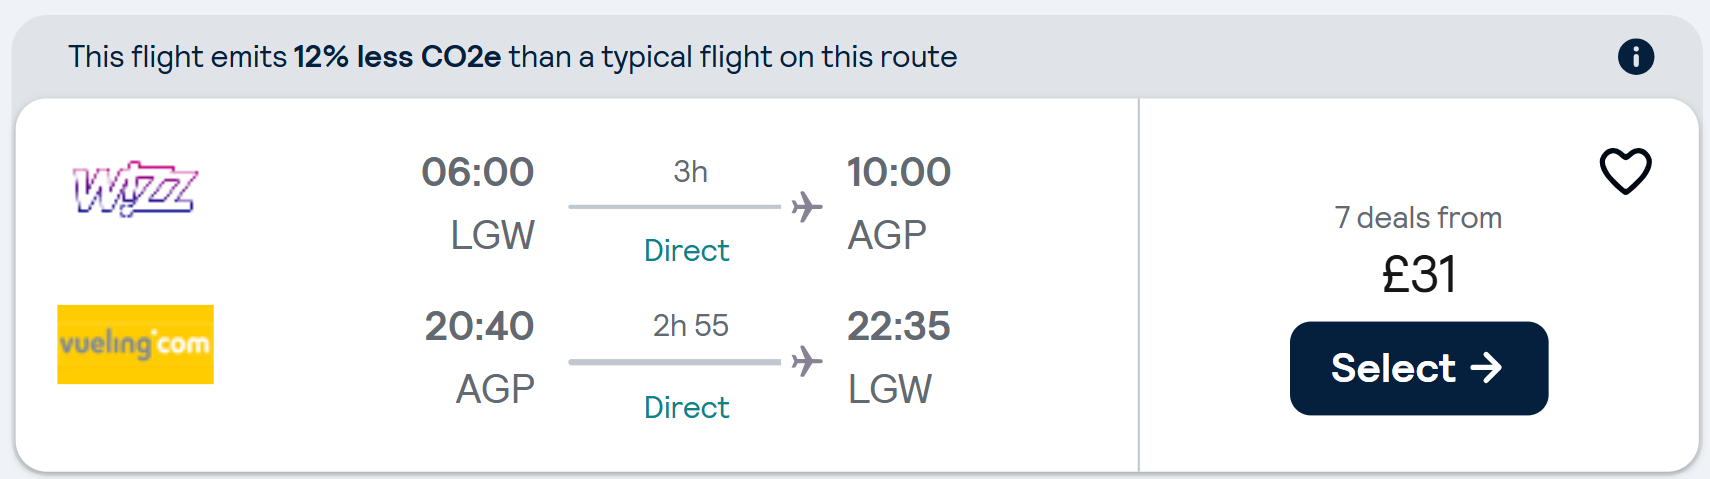Click the return flight airplane icon
The height and width of the screenshot is (479, 1710).
point(806,361)
